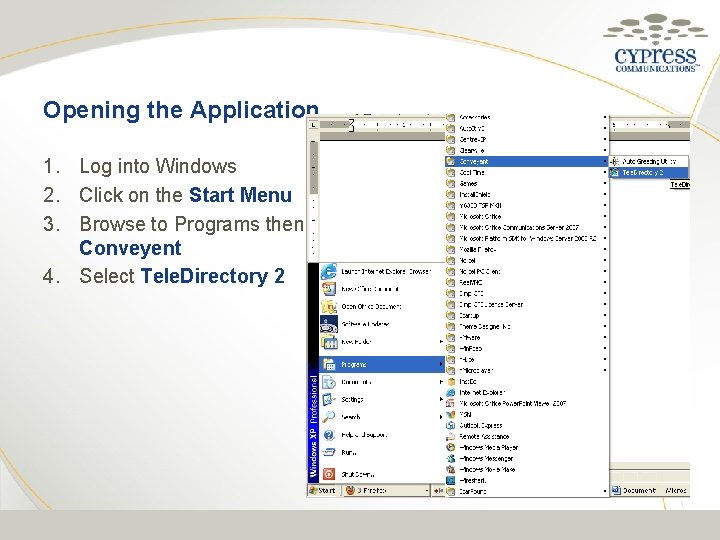Open the Run dialog entry

click(382, 453)
